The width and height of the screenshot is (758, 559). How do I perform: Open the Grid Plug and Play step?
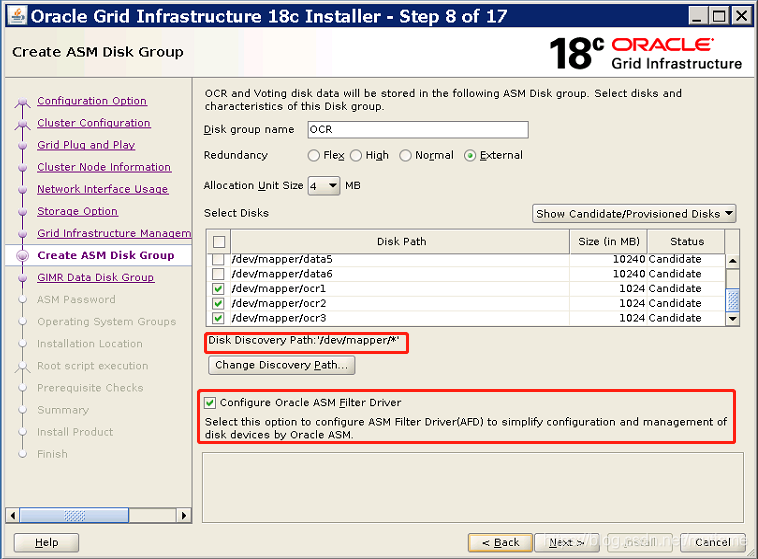click(86, 145)
